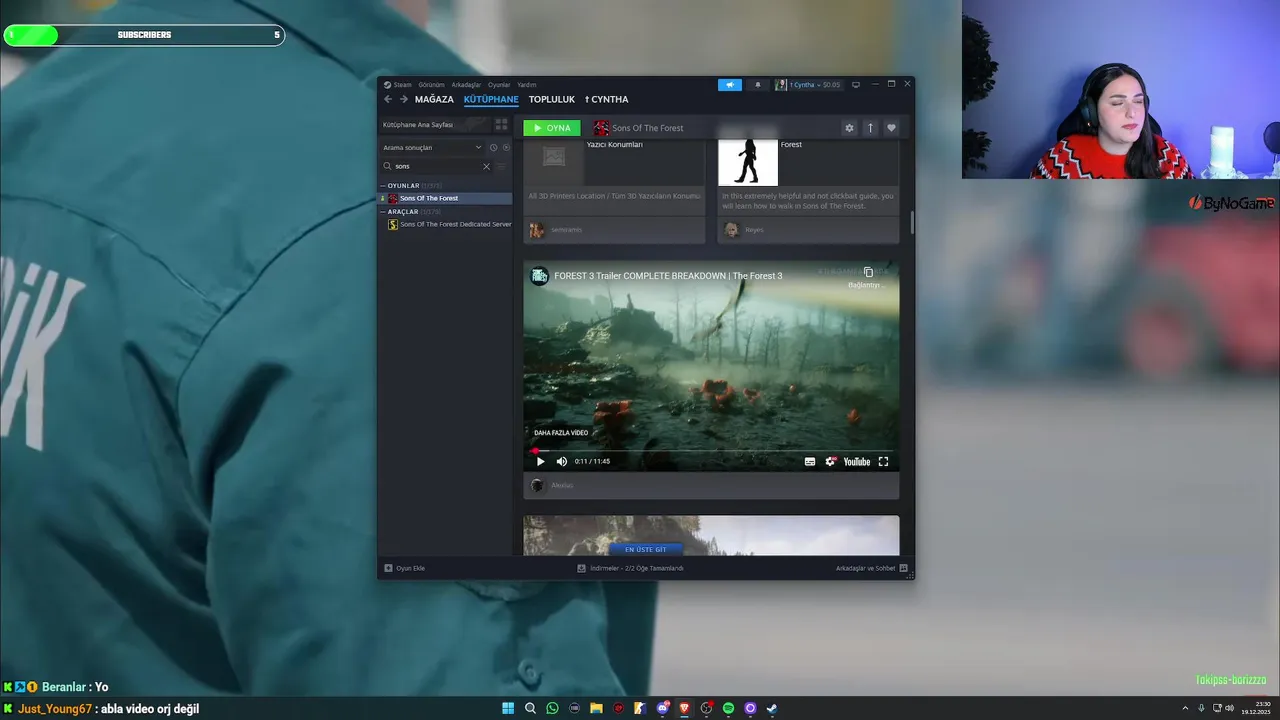The height and width of the screenshot is (720, 1280).
Task: Expand the Arama sonuçları dropdown
Action: click(x=432, y=148)
